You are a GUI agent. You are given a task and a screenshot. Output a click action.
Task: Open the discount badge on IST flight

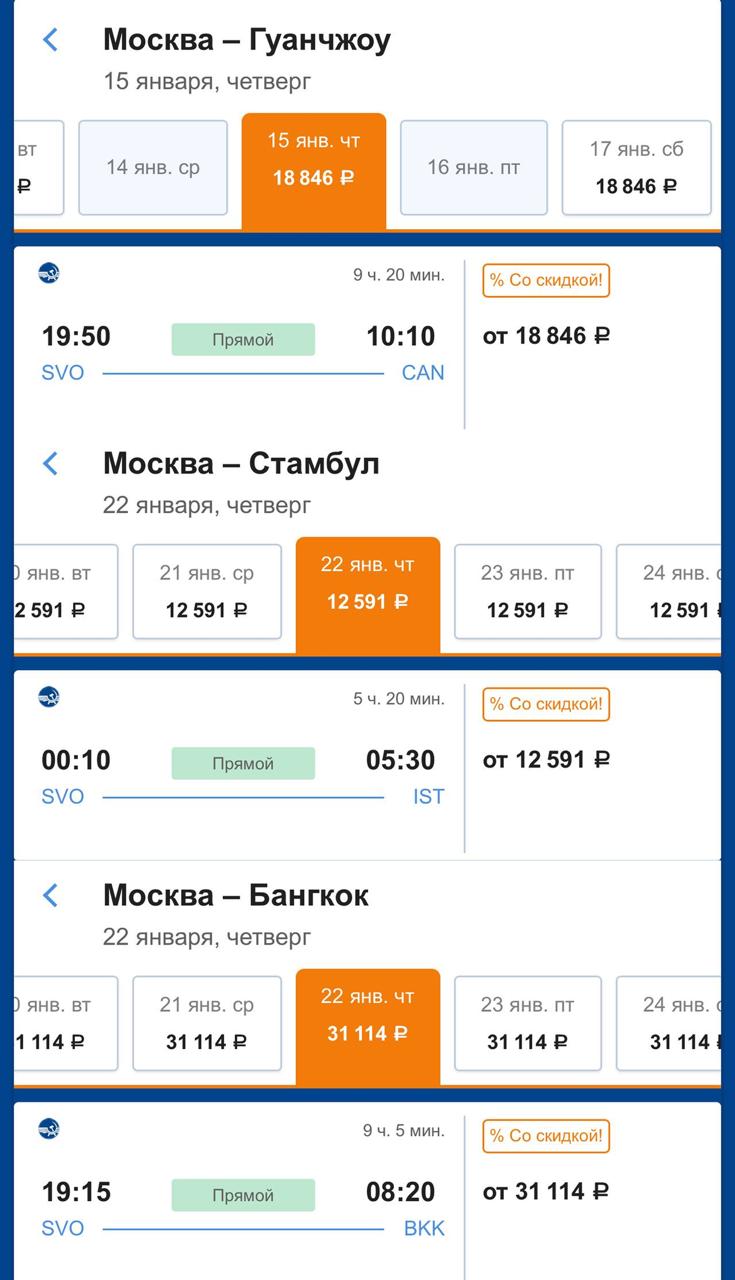(546, 705)
